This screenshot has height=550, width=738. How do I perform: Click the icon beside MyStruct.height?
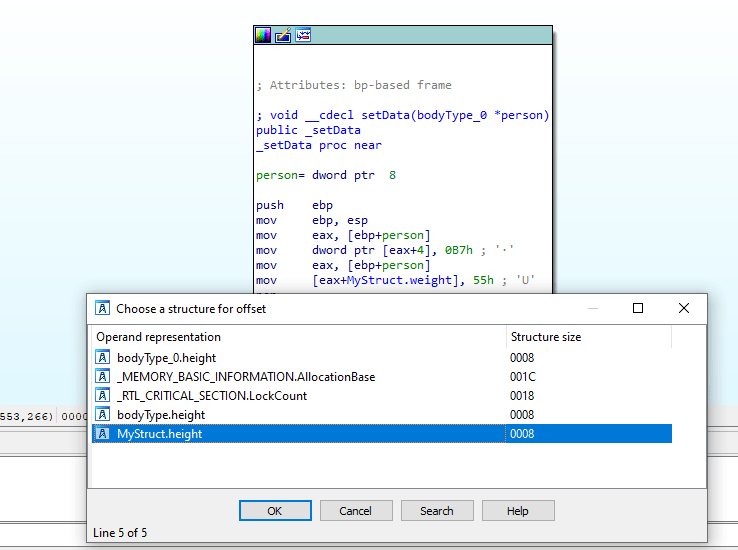tap(103, 433)
